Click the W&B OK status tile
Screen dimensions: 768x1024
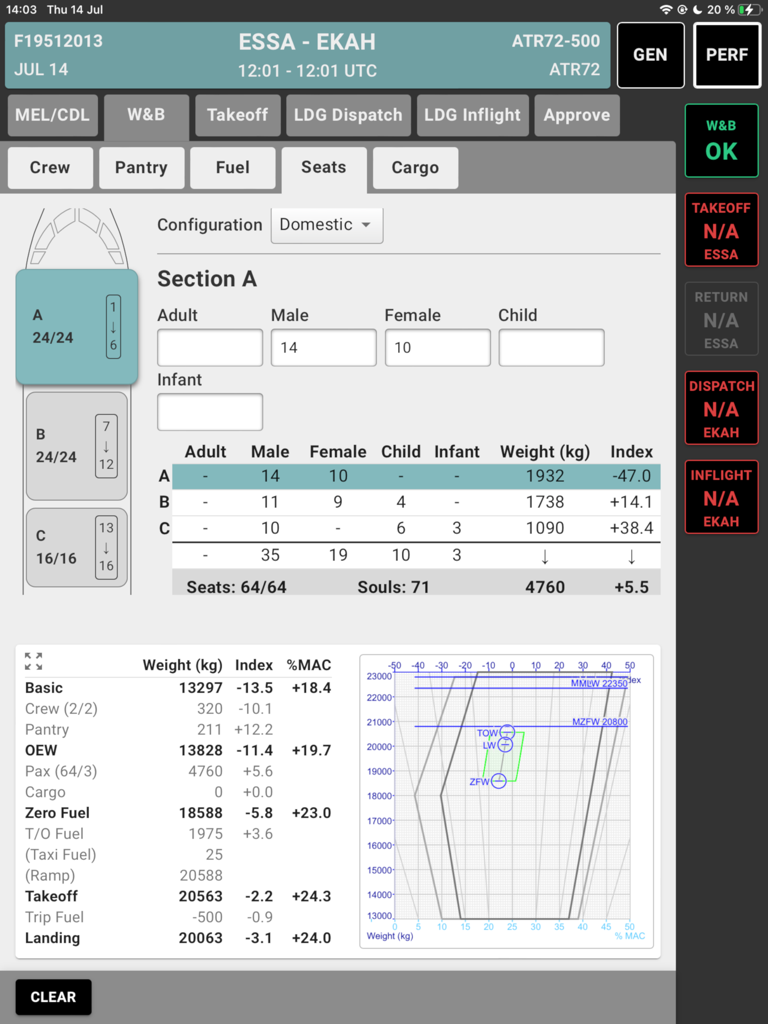pos(721,141)
